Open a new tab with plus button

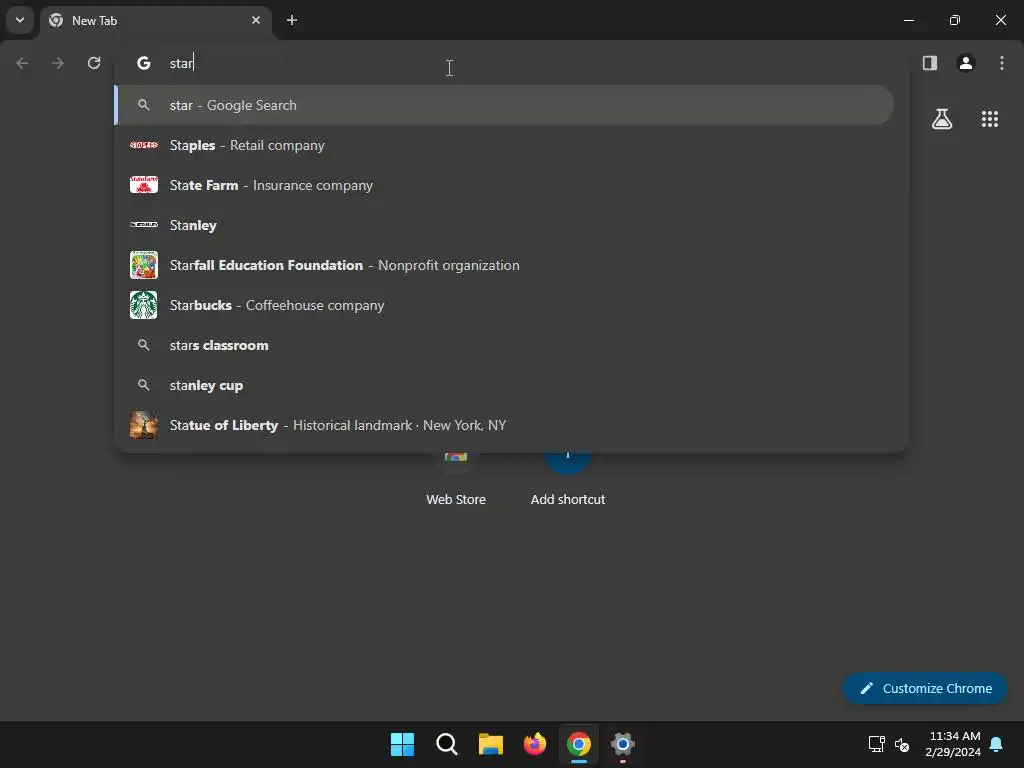[292, 20]
